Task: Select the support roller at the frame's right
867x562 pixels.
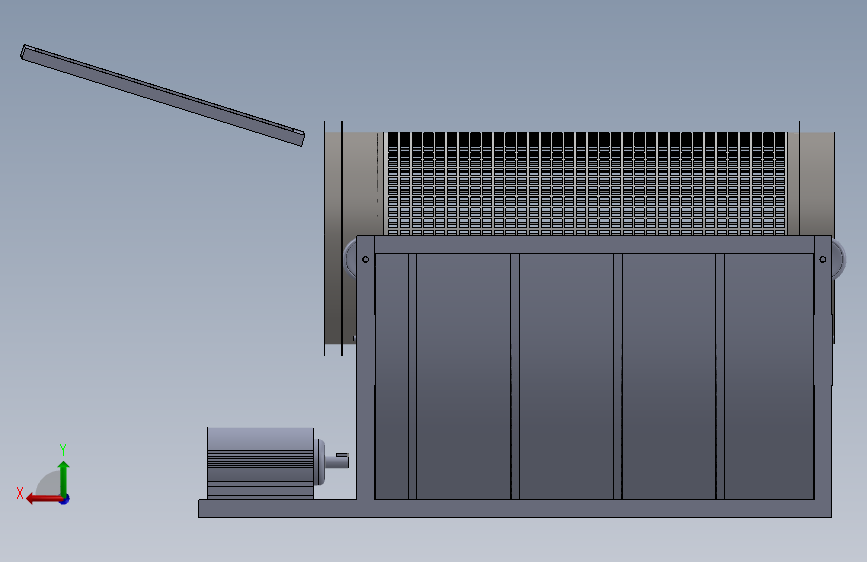Action: tap(838, 259)
